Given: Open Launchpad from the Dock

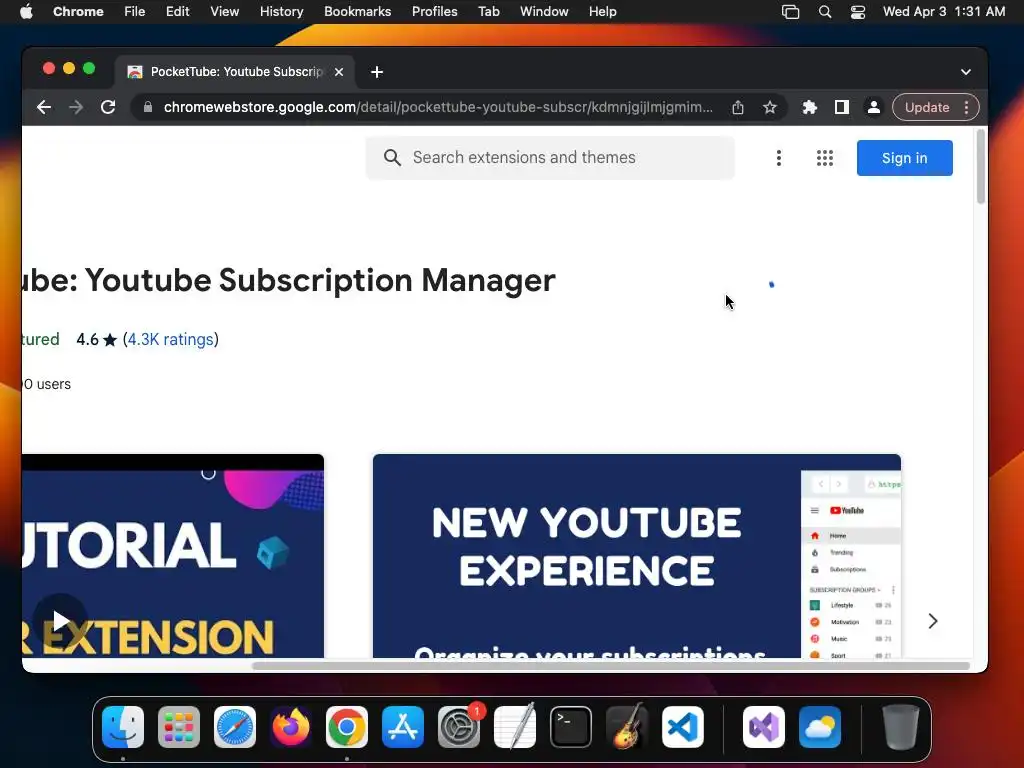Looking at the screenshot, I should point(179,727).
